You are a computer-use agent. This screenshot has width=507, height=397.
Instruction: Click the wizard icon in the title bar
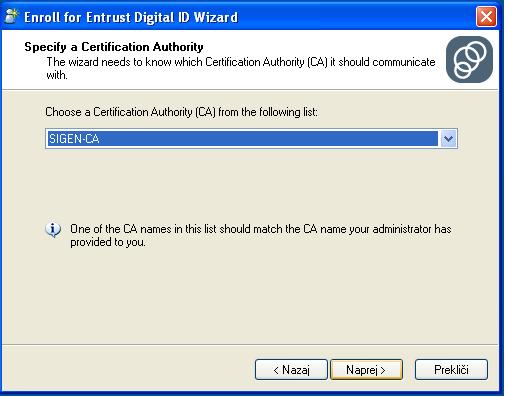pos(11,16)
